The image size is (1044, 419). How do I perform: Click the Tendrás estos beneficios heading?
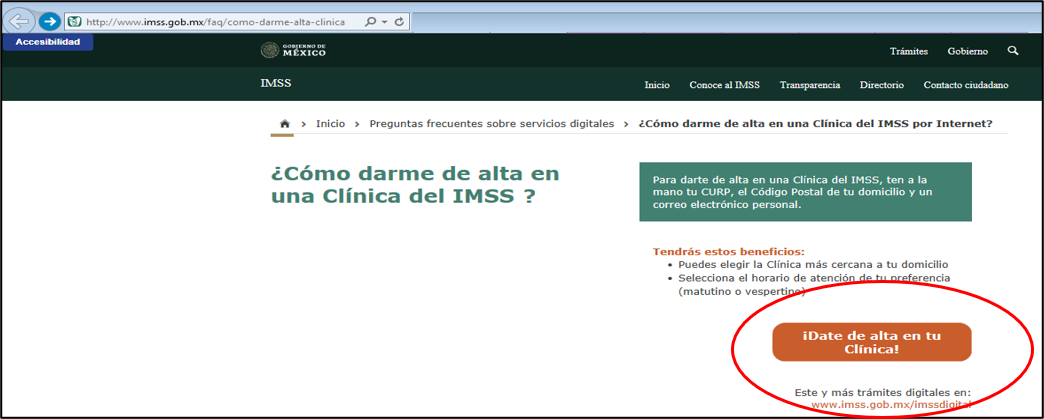pos(728,252)
